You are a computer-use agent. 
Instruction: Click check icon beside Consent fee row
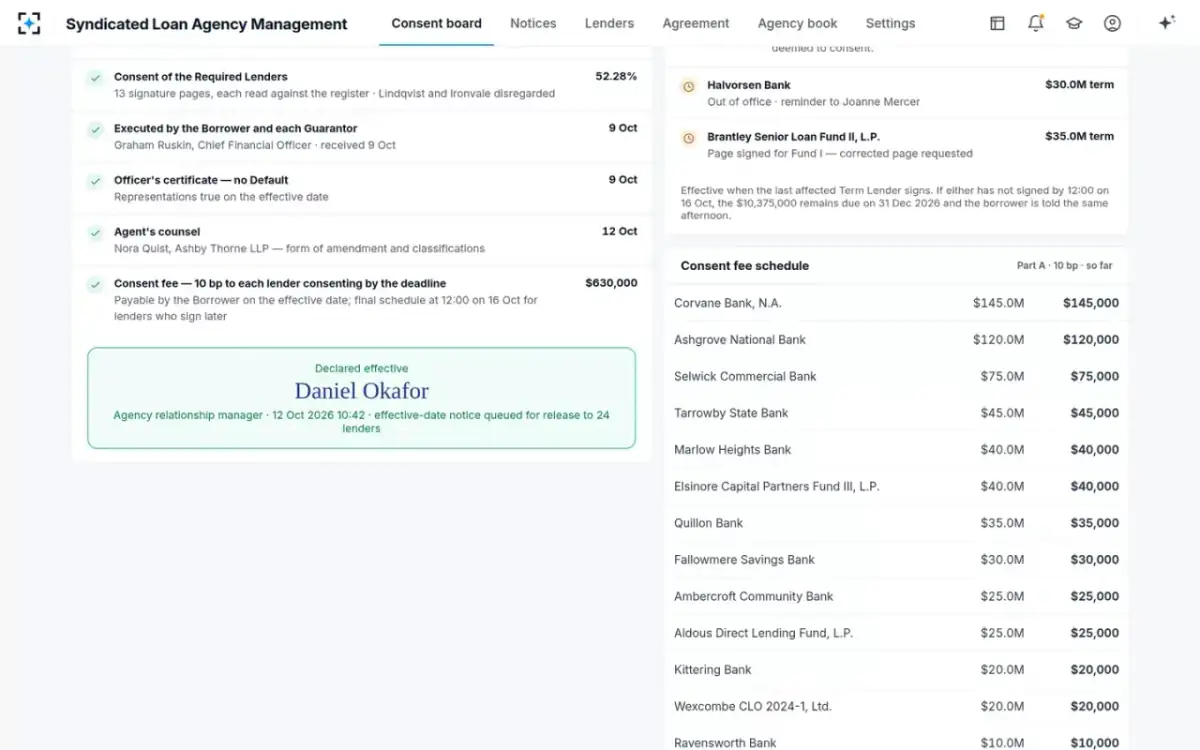tap(95, 284)
